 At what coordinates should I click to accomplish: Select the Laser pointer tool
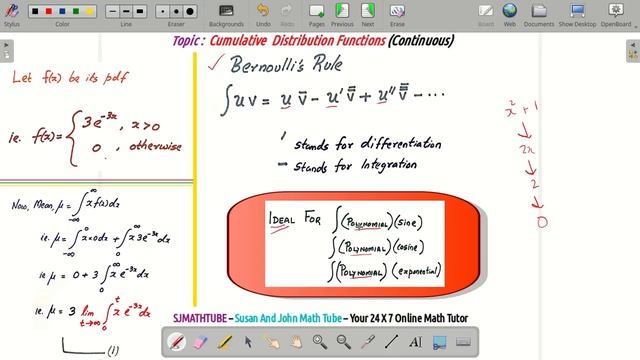click(x=368, y=342)
